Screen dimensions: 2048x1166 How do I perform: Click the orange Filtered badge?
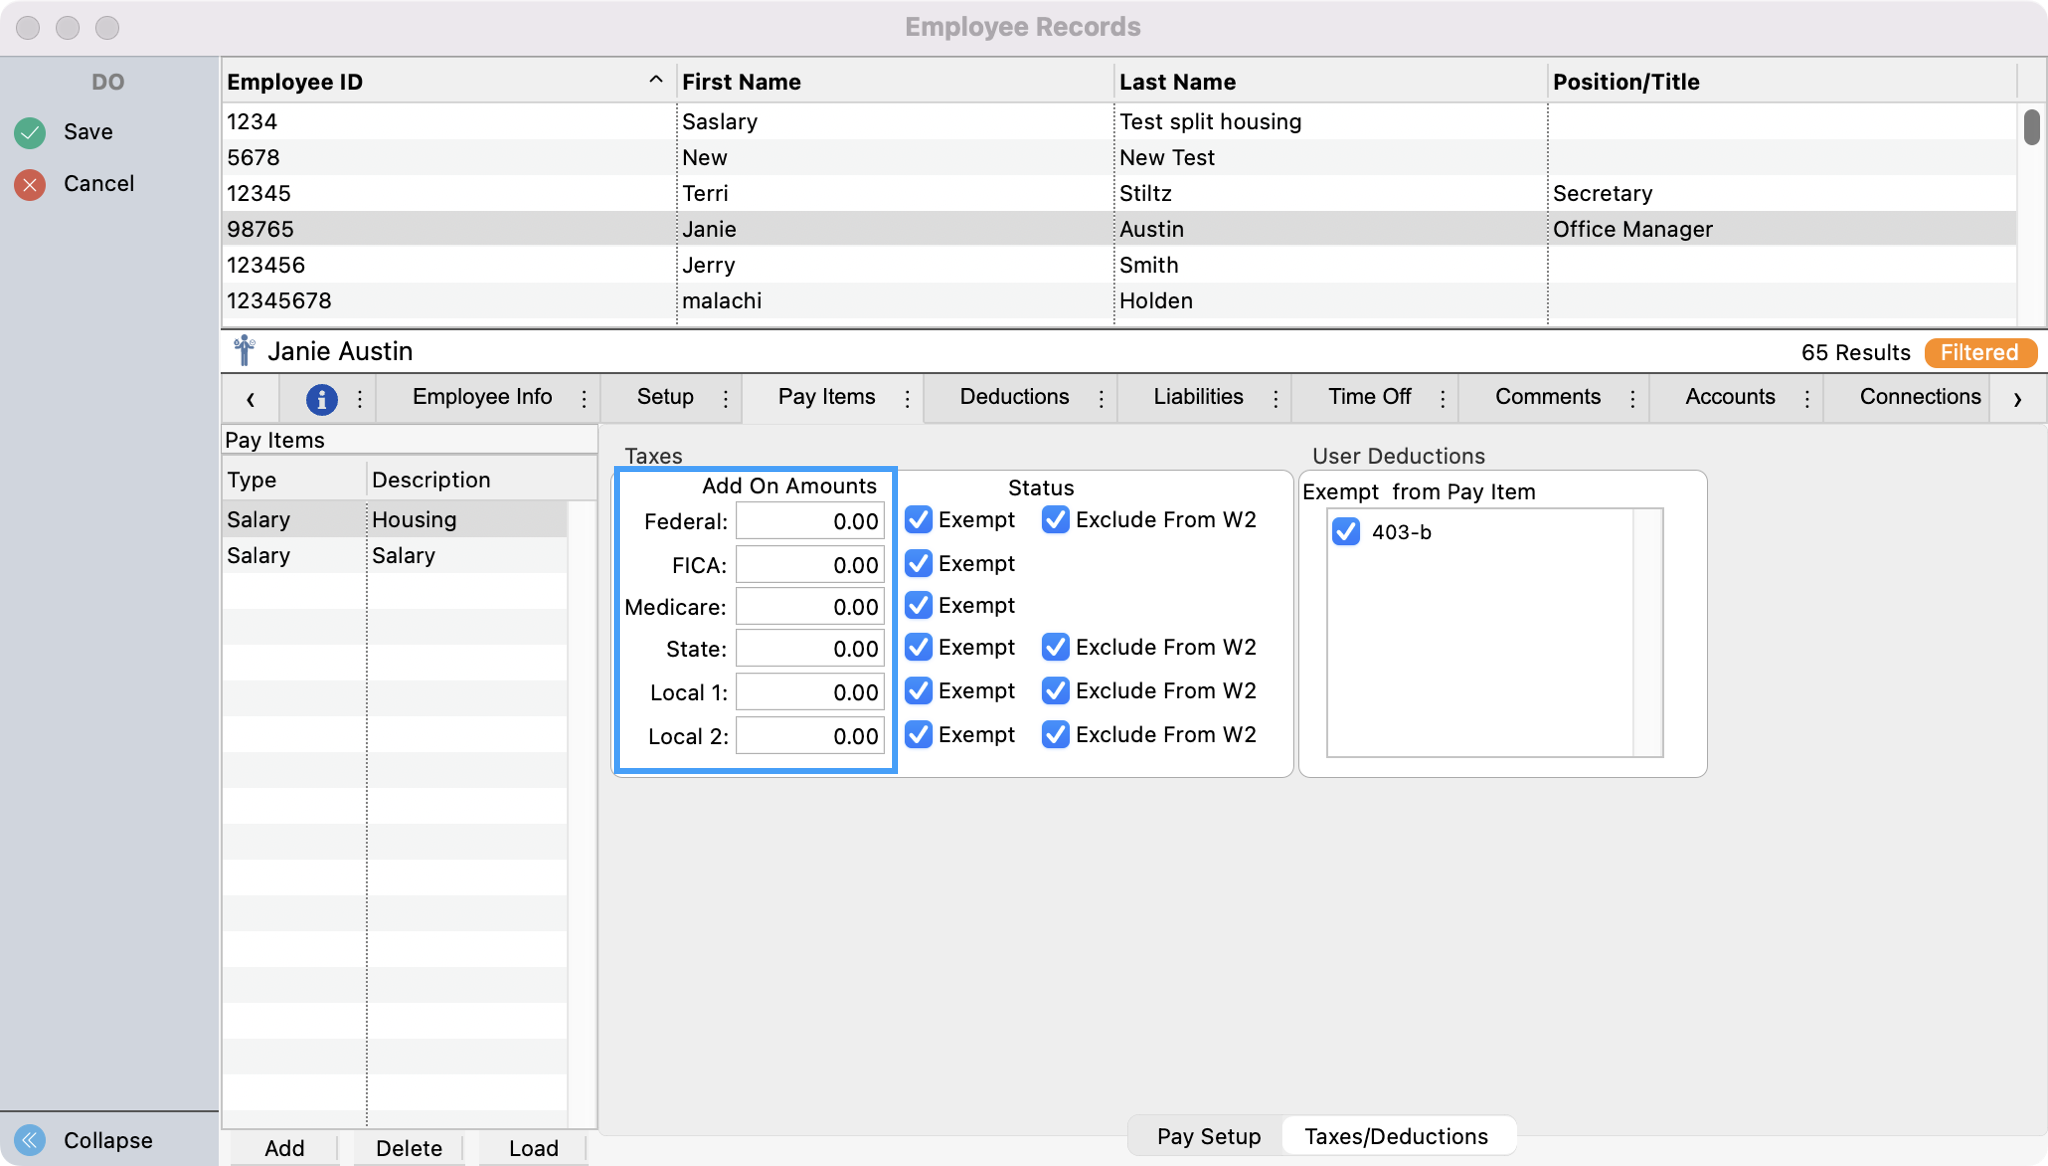click(x=1979, y=353)
